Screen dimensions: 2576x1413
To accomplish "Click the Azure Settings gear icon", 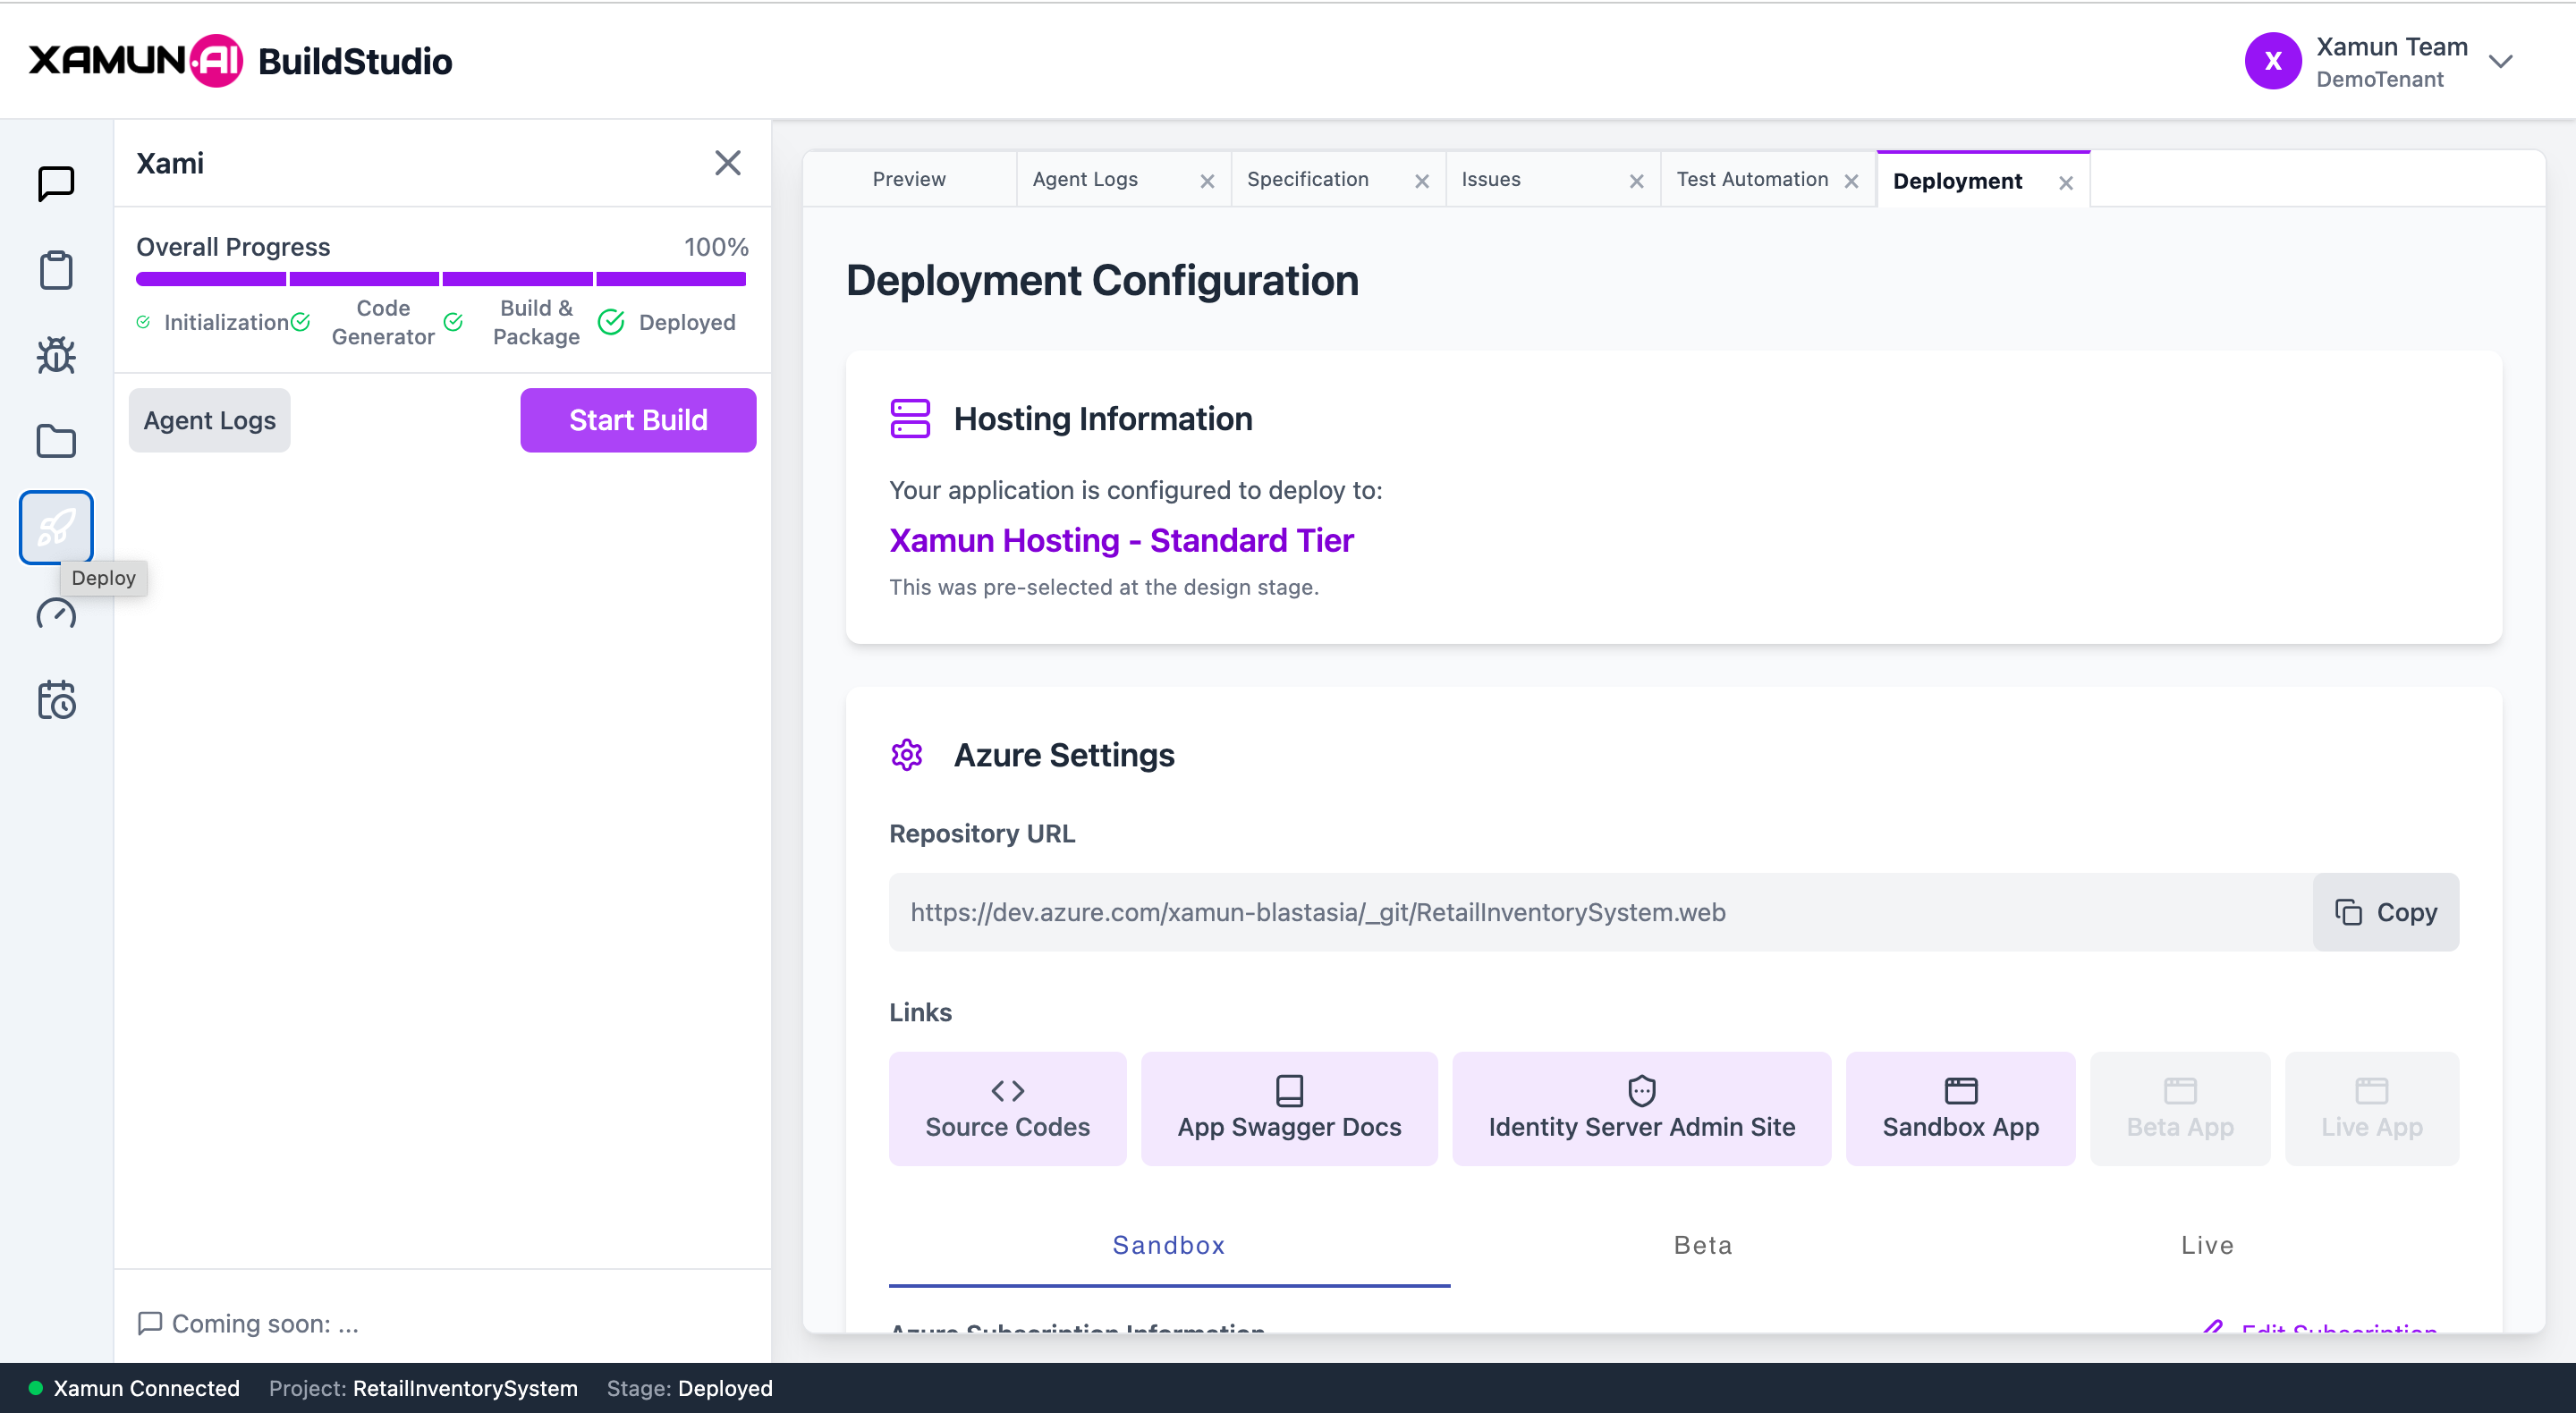I will [907, 755].
